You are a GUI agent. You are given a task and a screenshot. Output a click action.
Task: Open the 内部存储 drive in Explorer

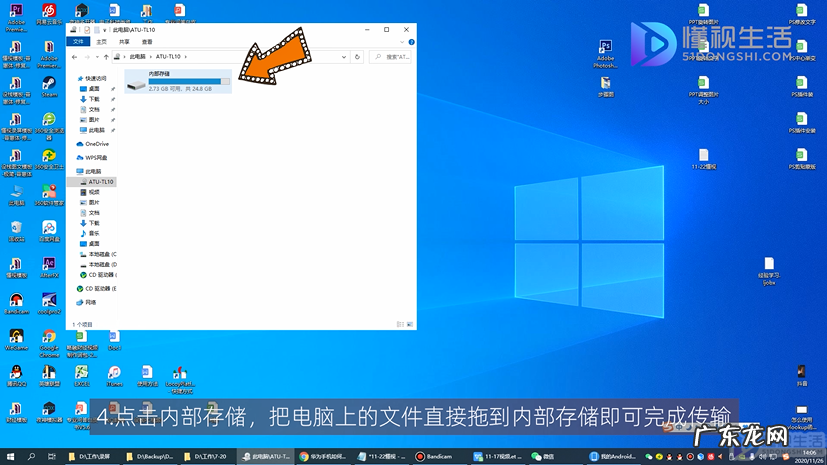click(x=178, y=81)
